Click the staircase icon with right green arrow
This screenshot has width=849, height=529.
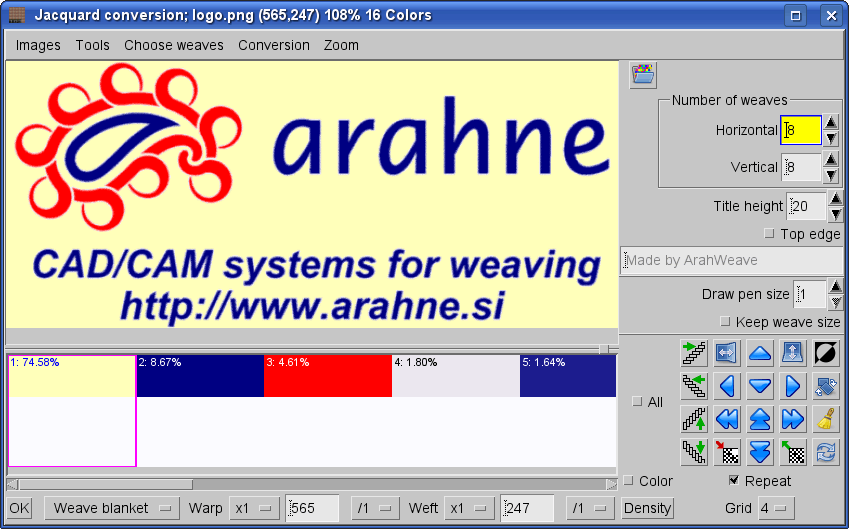(694, 354)
